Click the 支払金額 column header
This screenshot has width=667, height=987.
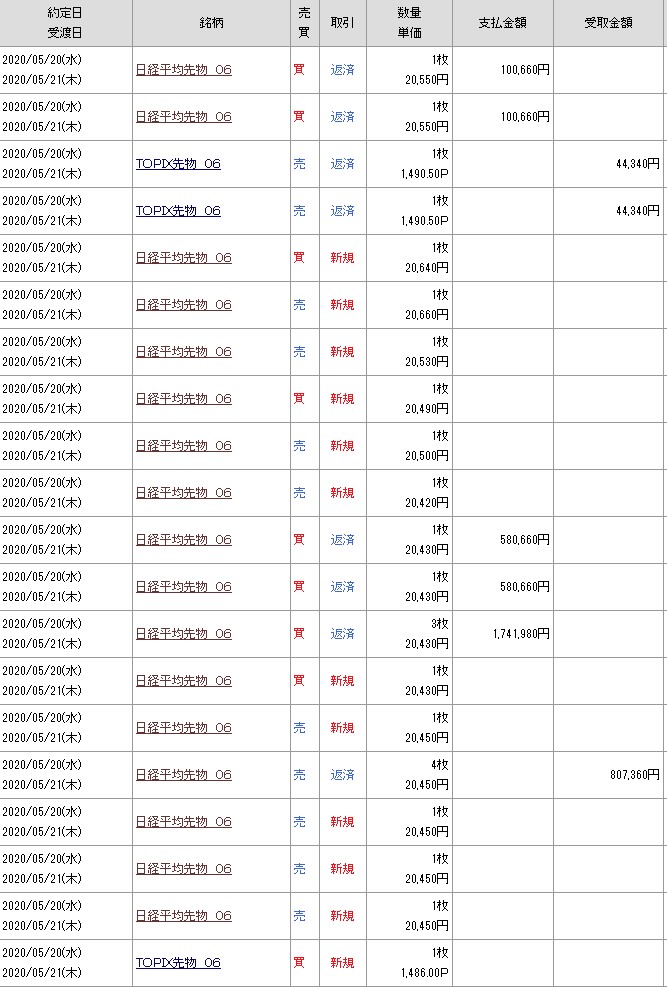502,22
